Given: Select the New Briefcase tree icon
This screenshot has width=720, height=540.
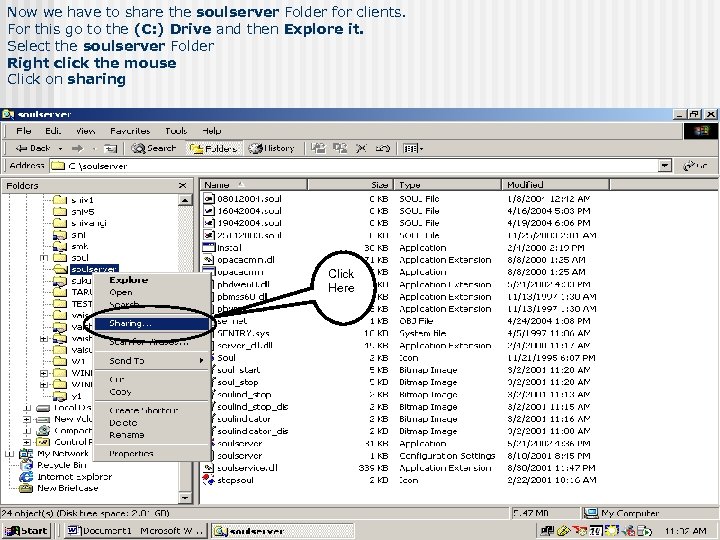Looking at the screenshot, I should point(26,488).
